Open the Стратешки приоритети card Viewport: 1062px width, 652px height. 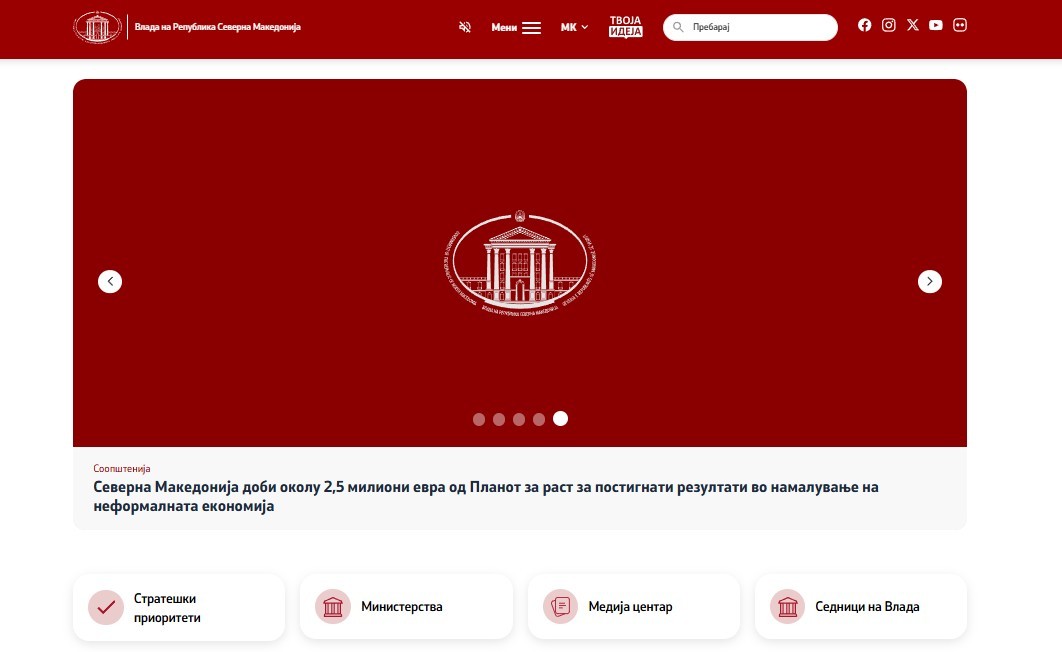coord(179,607)
